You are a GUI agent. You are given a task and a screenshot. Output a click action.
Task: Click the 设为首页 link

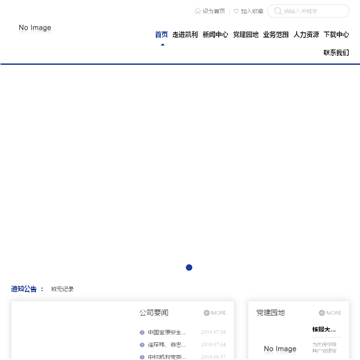click(214, 11)
